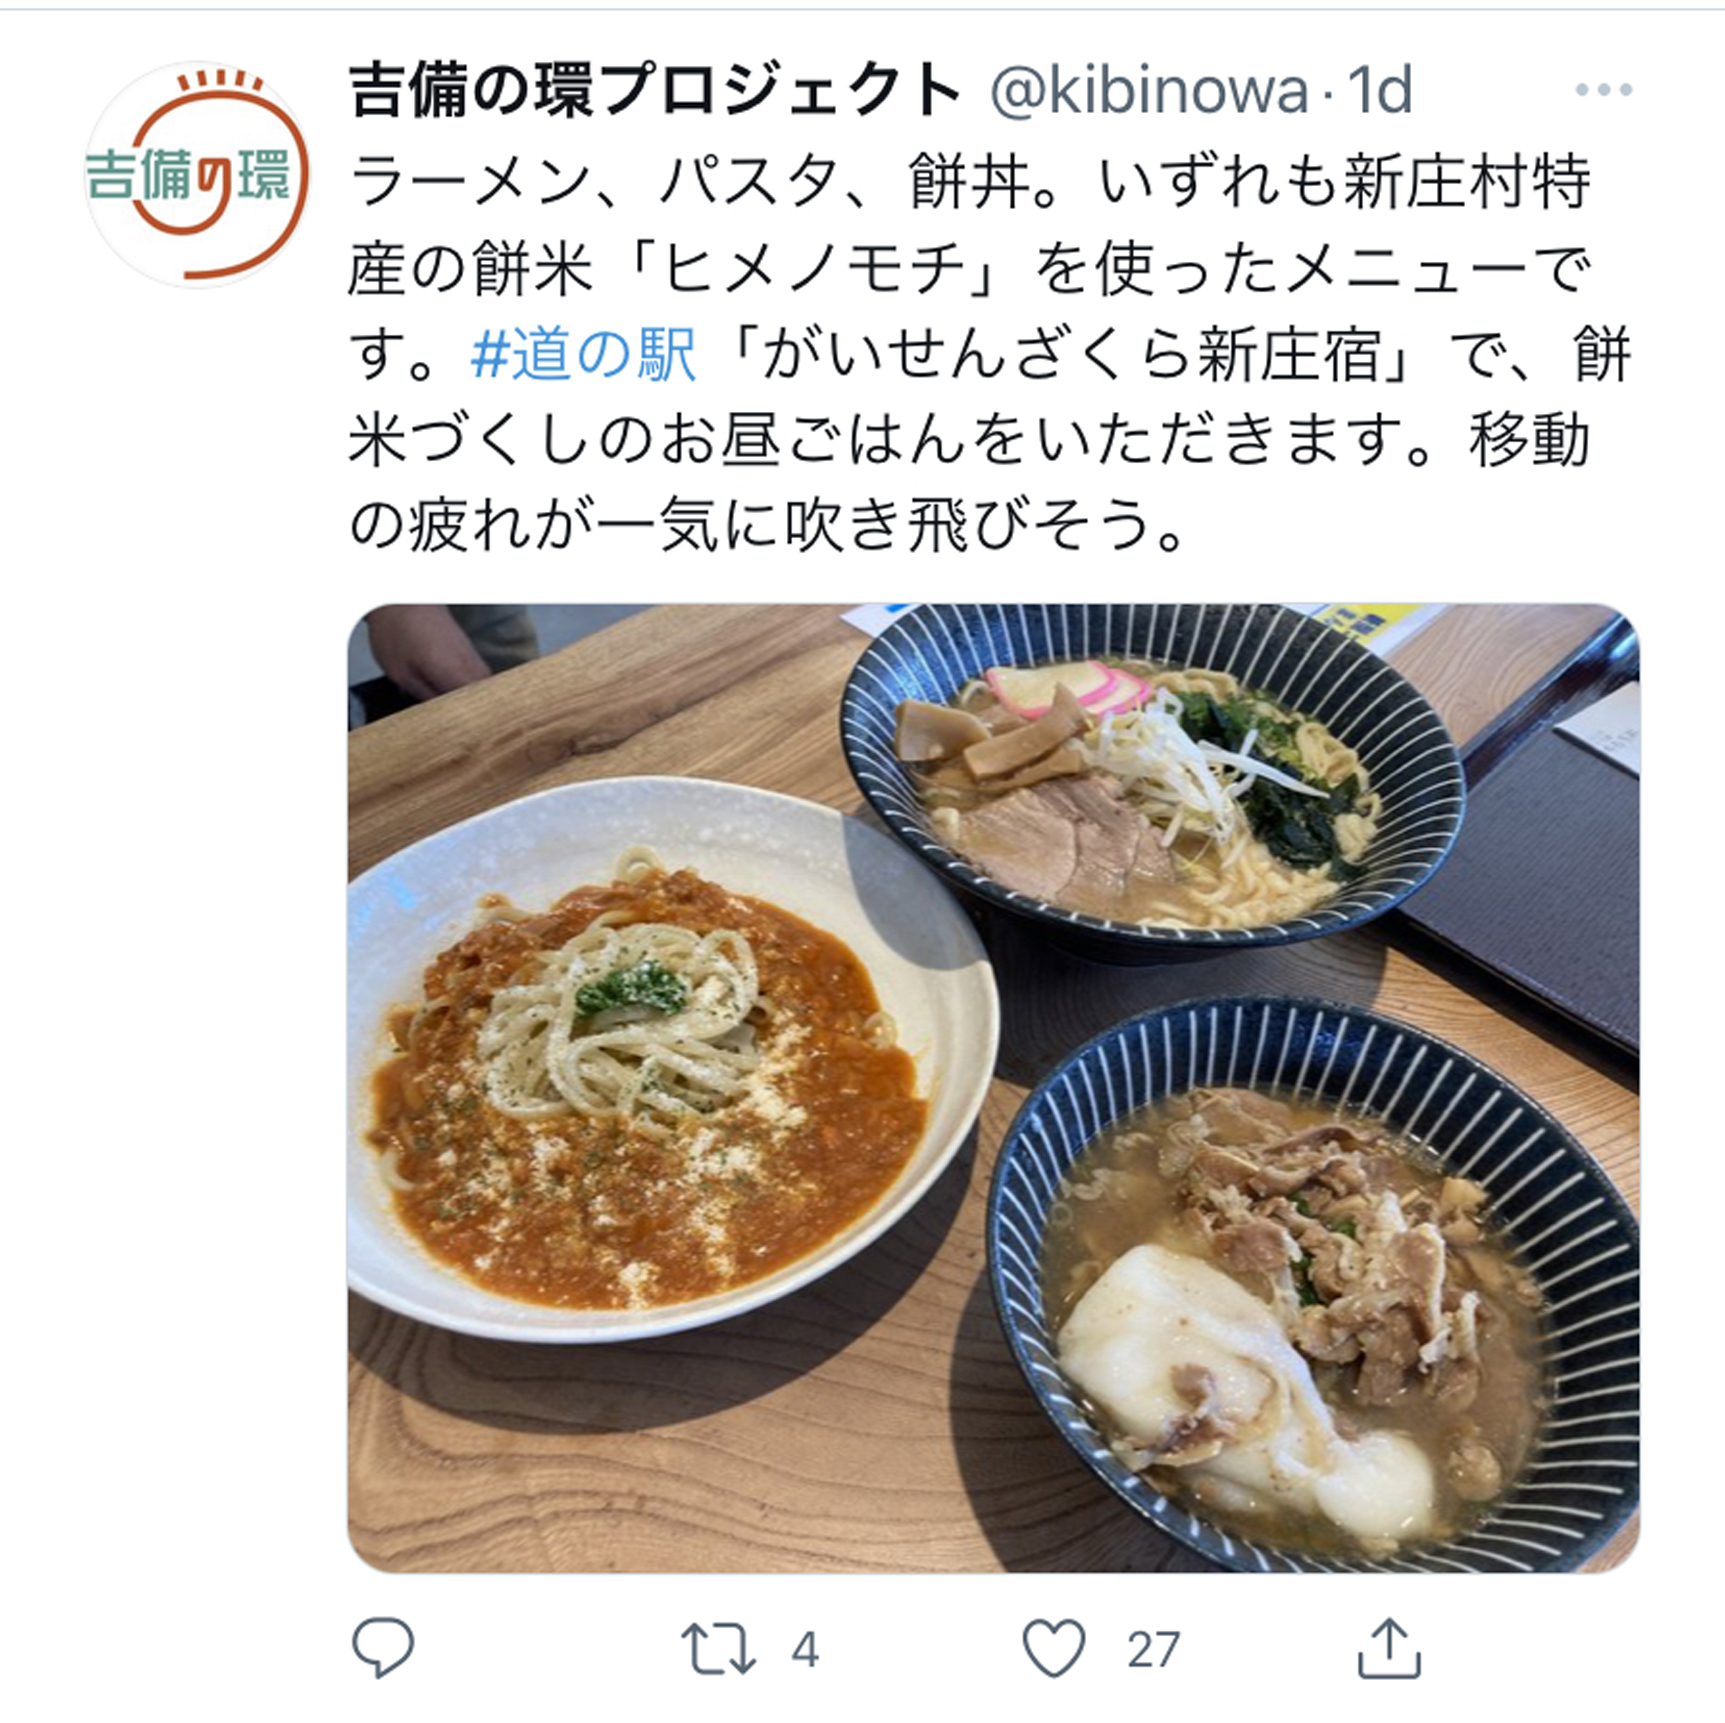Image resolution: width=1725 pixels, height=1723 pixels.
Task: Click display name 吉備の環プロジェクト
Action: point(655,91)
